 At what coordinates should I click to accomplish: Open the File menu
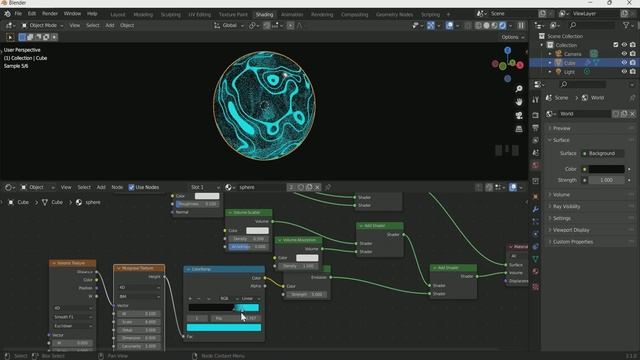point(18,14)
